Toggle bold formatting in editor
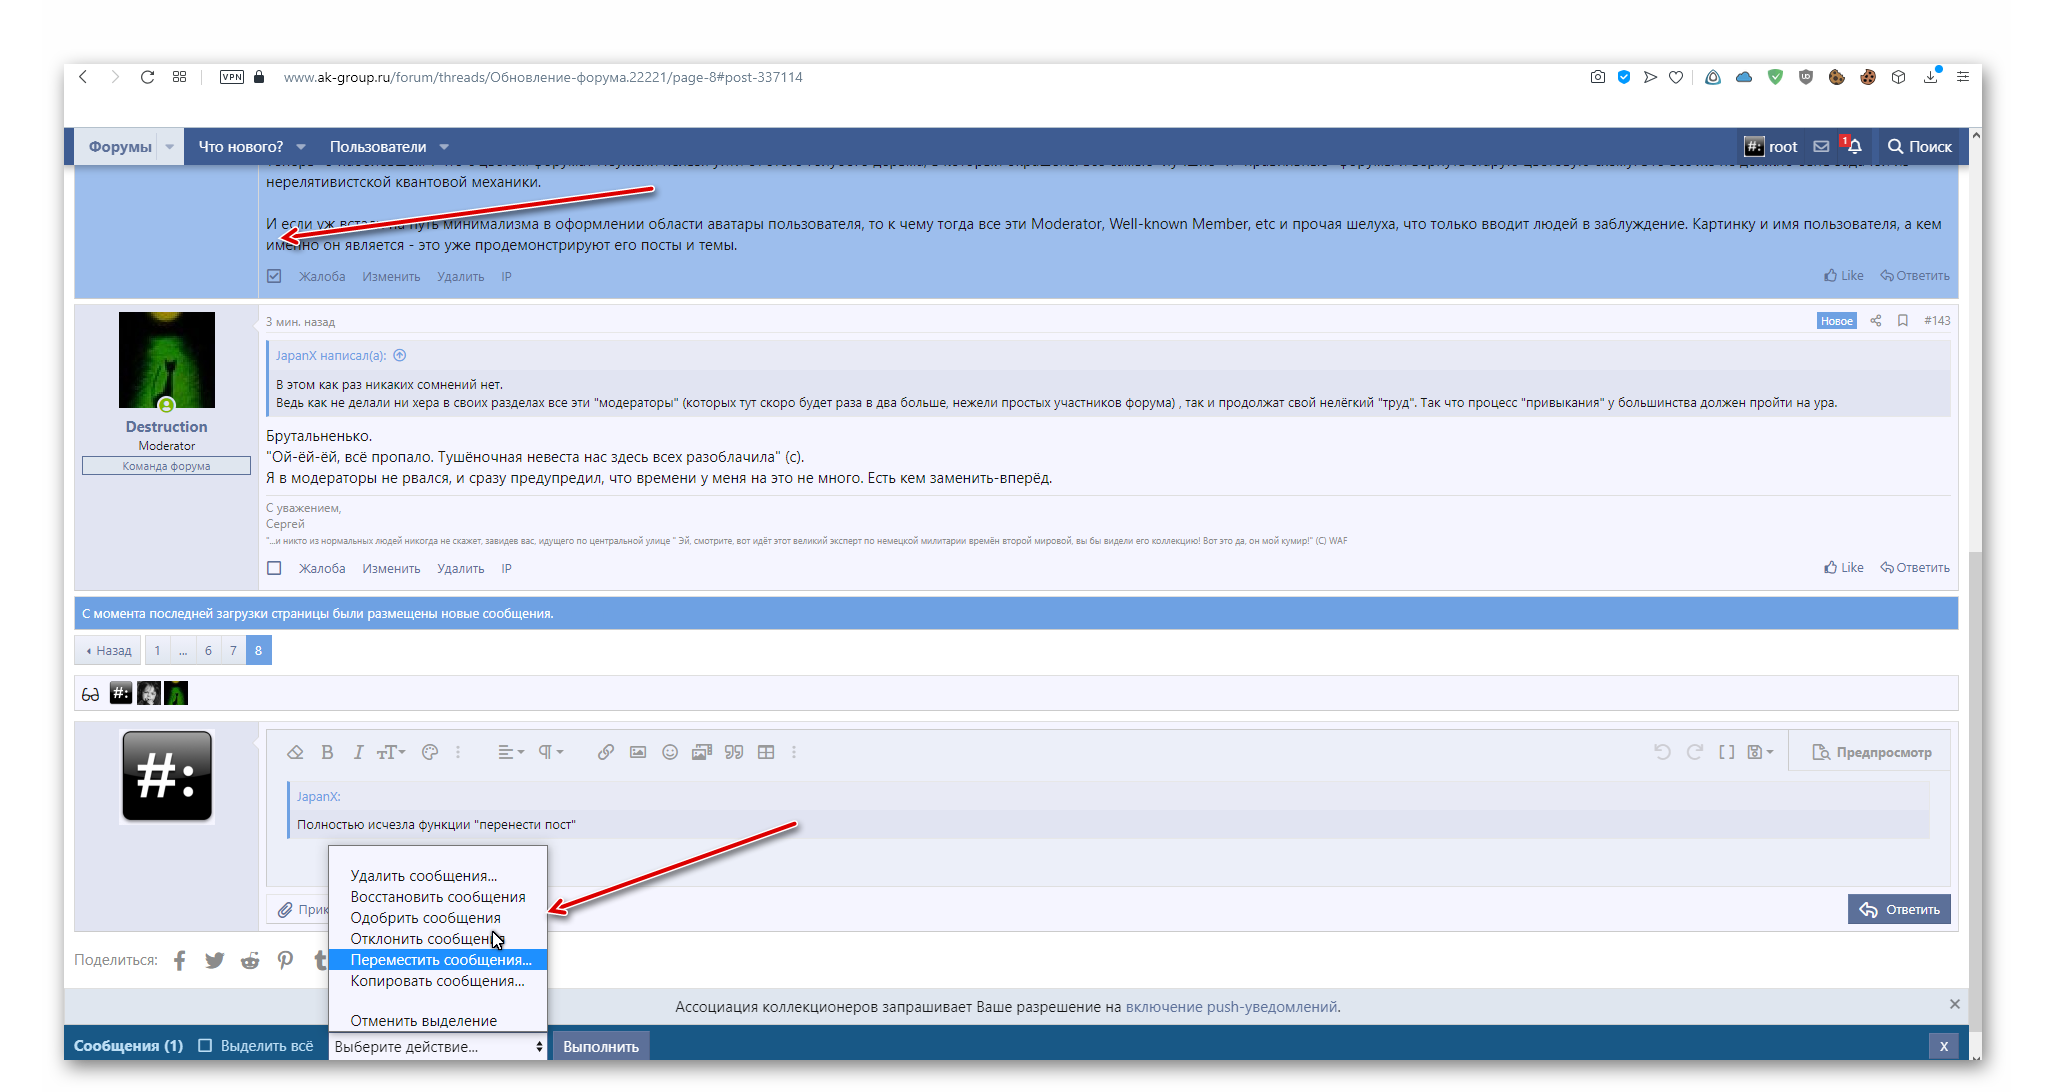 pyautogui.click(x=327, y=752)
